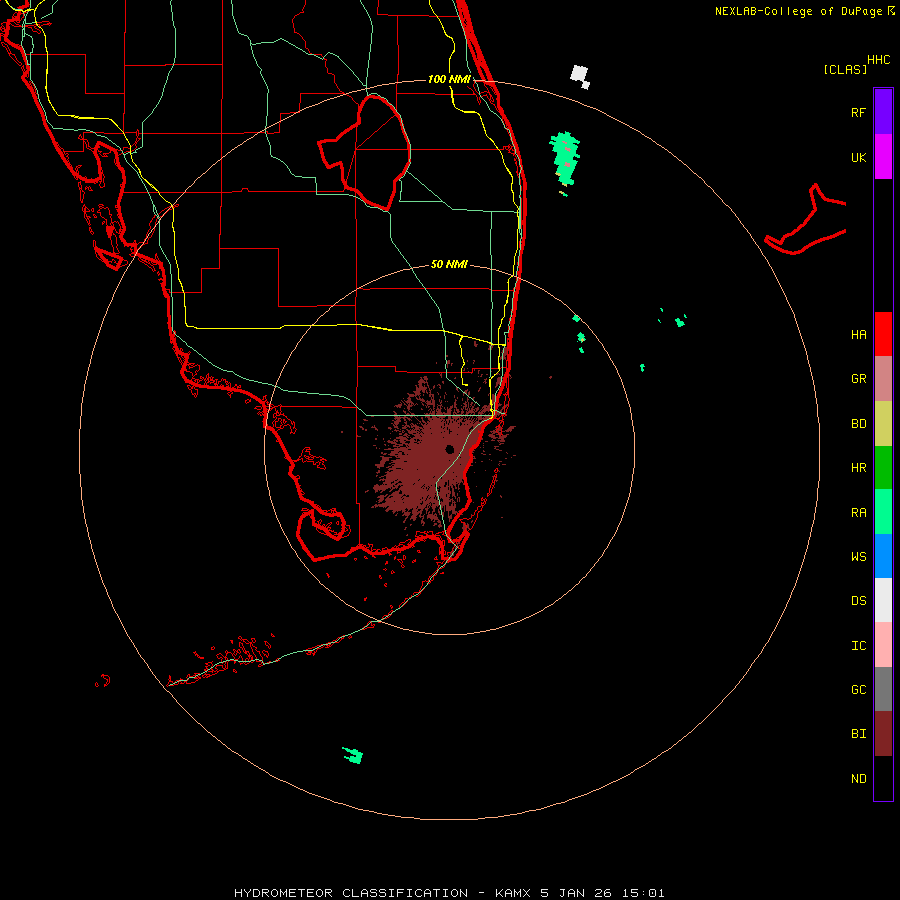Click the GR legend label
Viewport: 900px width, 900px height.
tap(858, 379)
